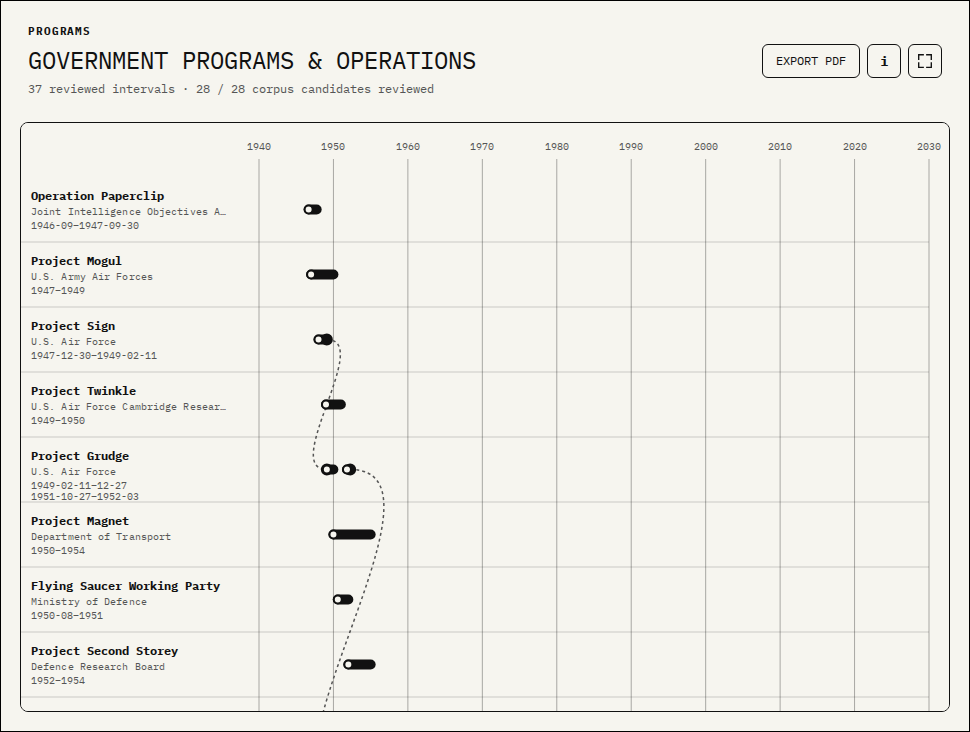Select Project Twinkle timeline bar

coord(333,405)
